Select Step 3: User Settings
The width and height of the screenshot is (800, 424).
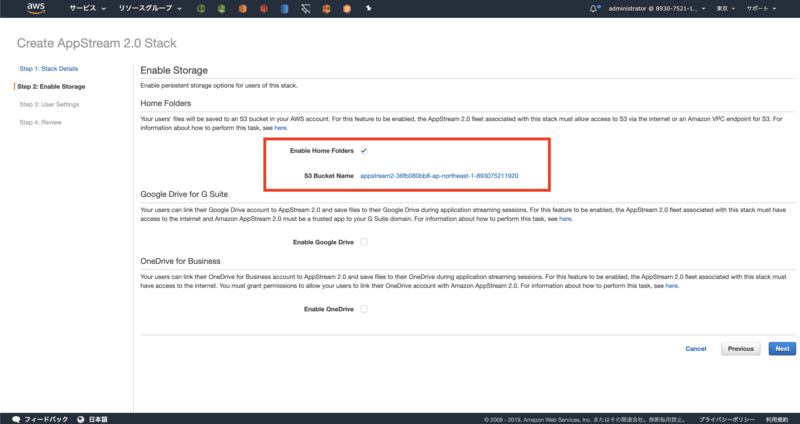pyautogui.click(x=49, y=105)
